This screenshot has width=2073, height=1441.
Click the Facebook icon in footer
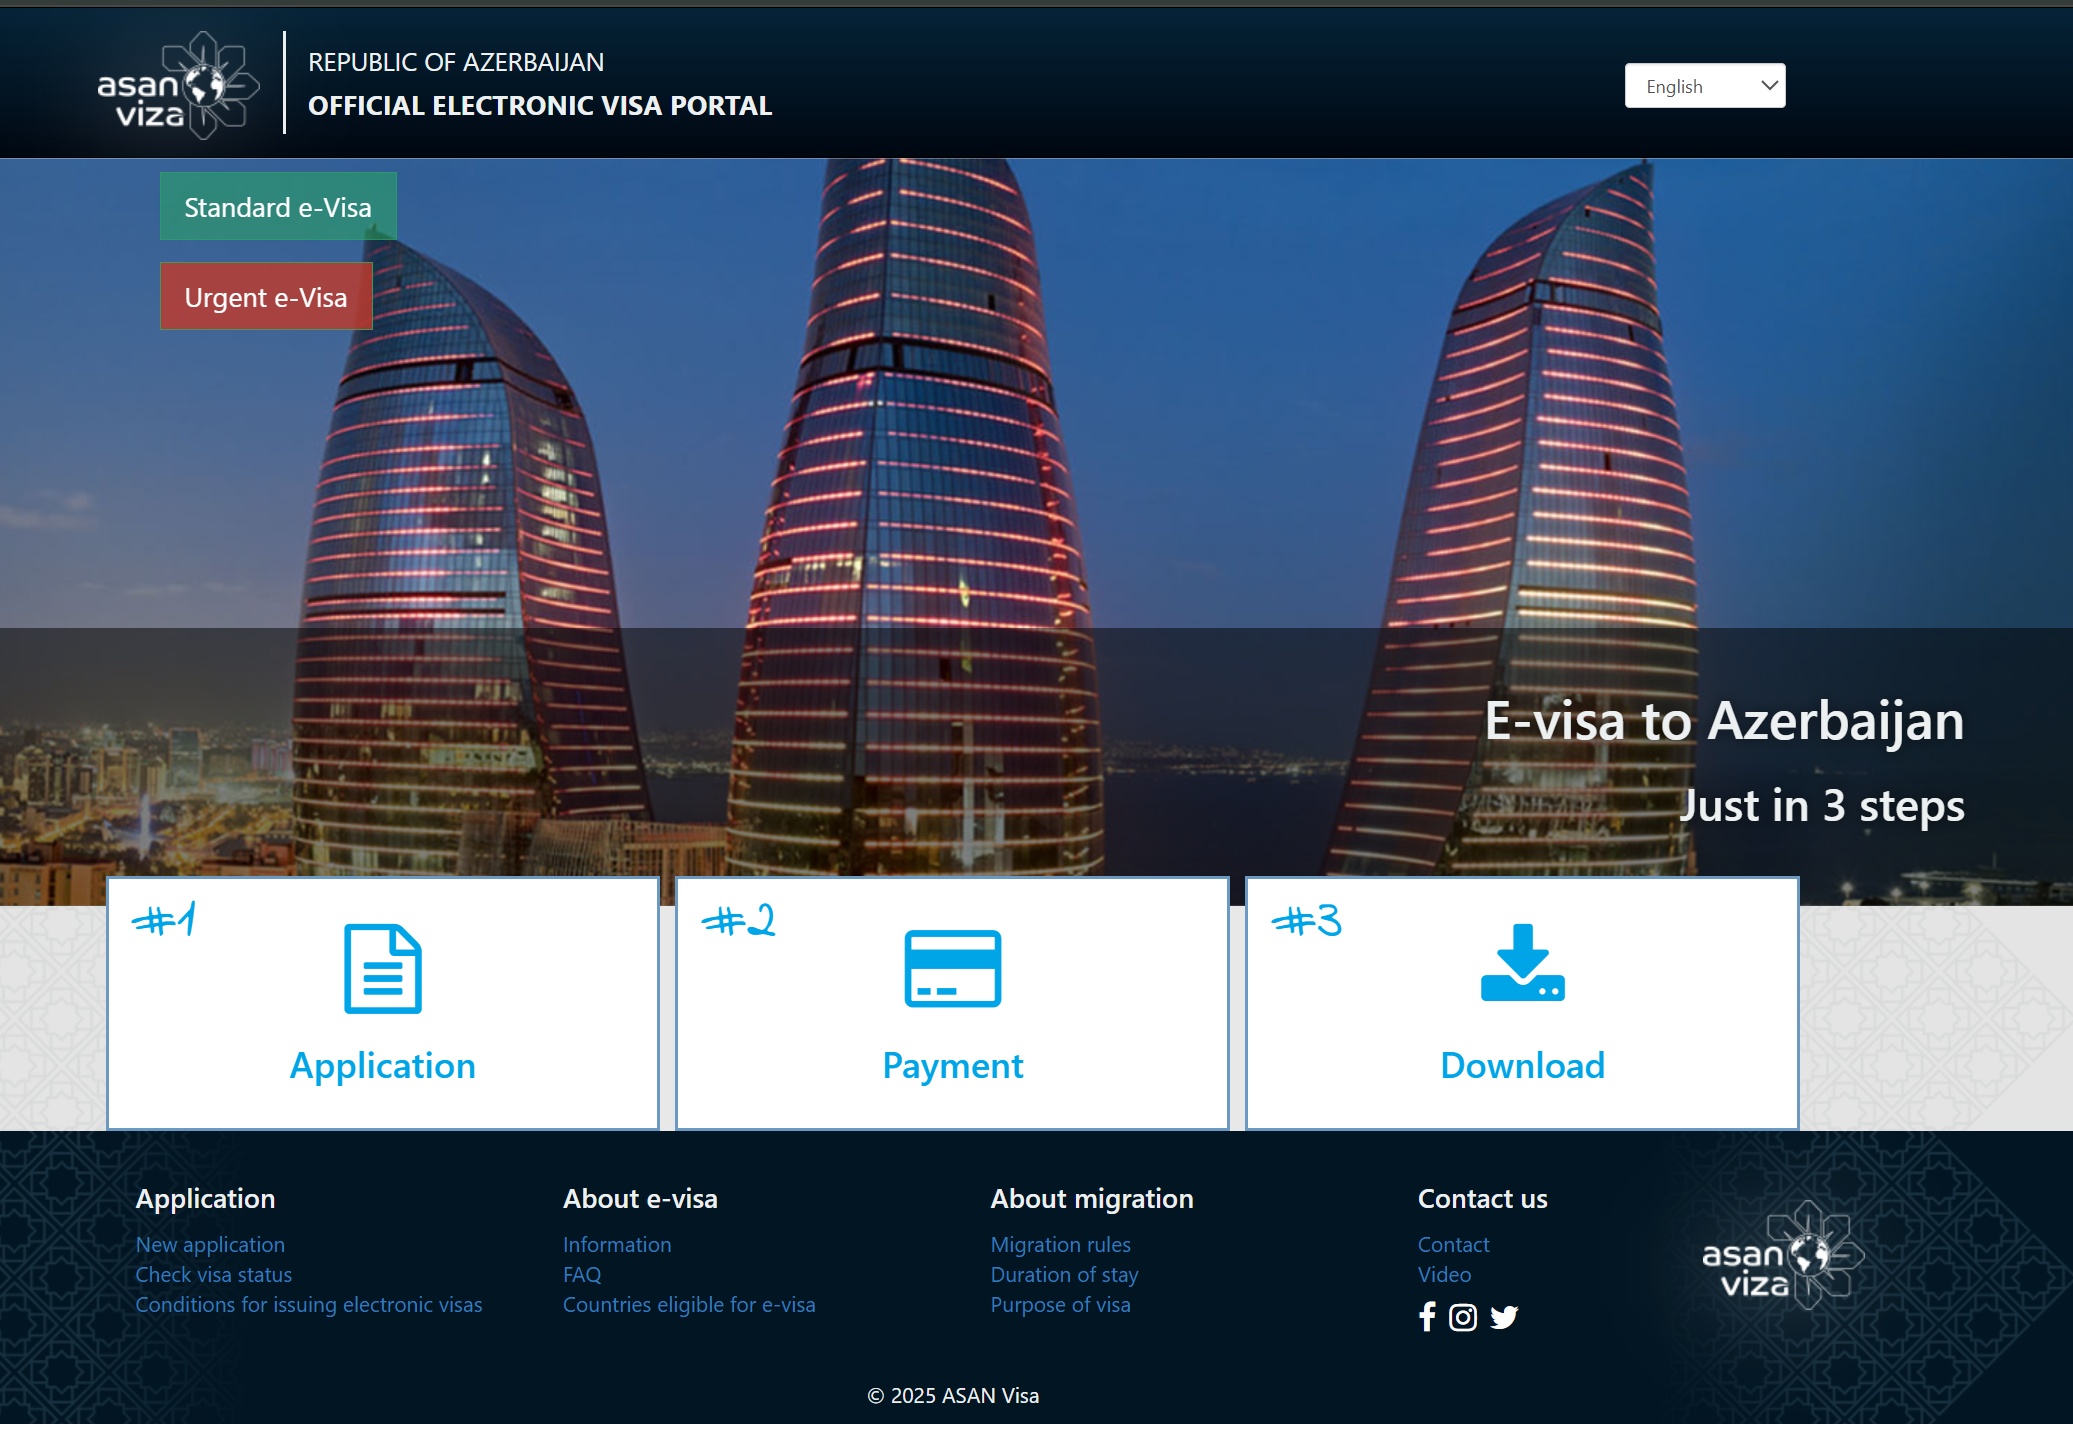pos(1427,1317)
